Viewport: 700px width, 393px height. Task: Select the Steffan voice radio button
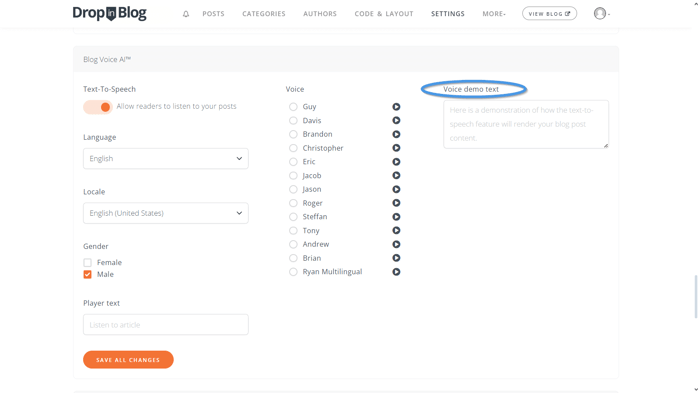click(293, 217)
